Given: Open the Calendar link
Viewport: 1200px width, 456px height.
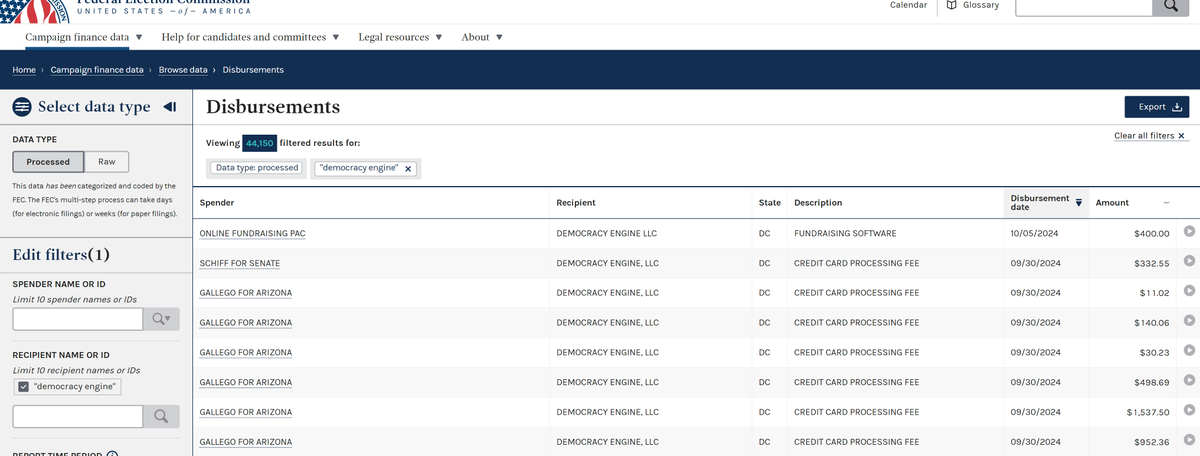Looking at the screenshot, I should coord(908,5).
